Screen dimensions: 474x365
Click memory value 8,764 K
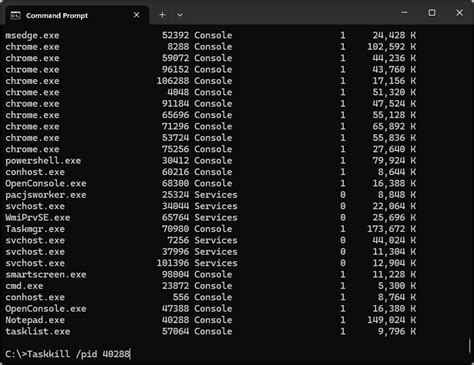(397, 297)
